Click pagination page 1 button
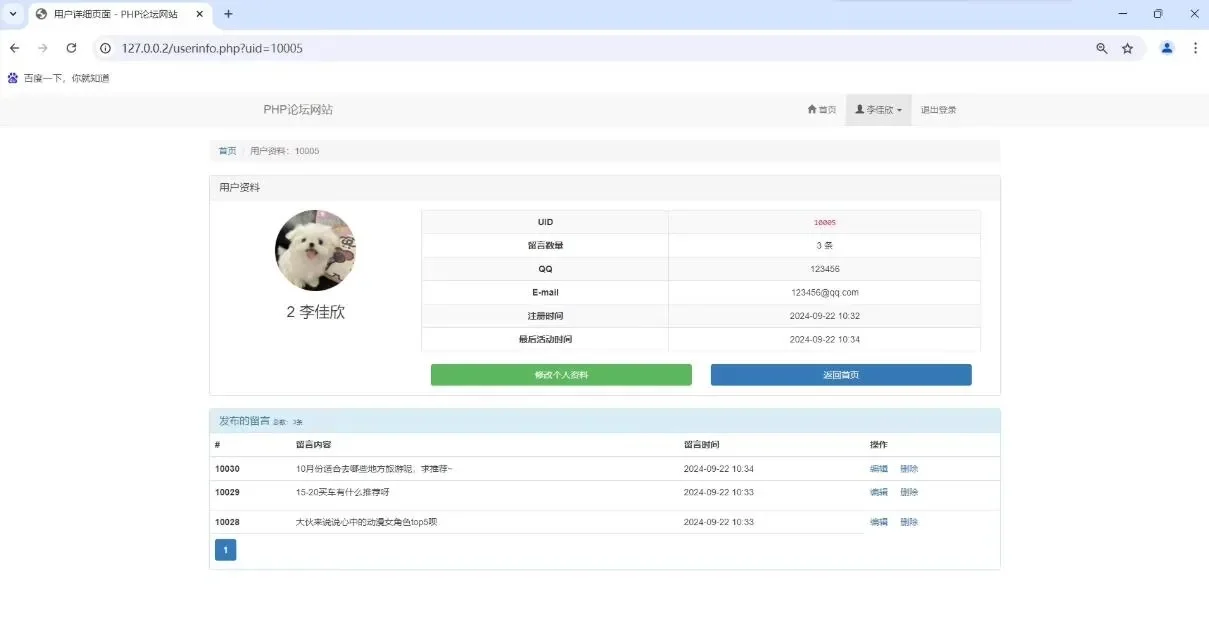Image resolution: width=1209 pixels, height=639 pixels. 225,549
